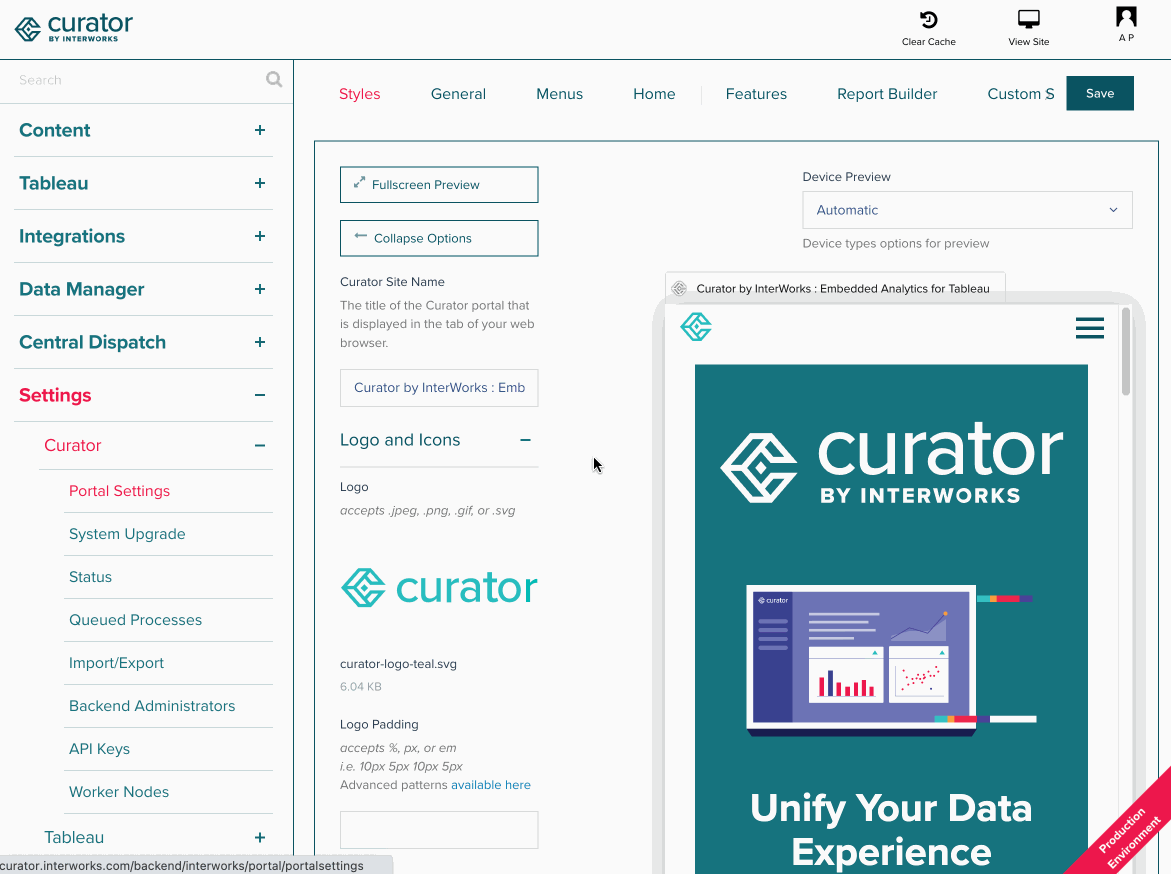
Task: Click the Curator Site Name input field
Action: 439,388
